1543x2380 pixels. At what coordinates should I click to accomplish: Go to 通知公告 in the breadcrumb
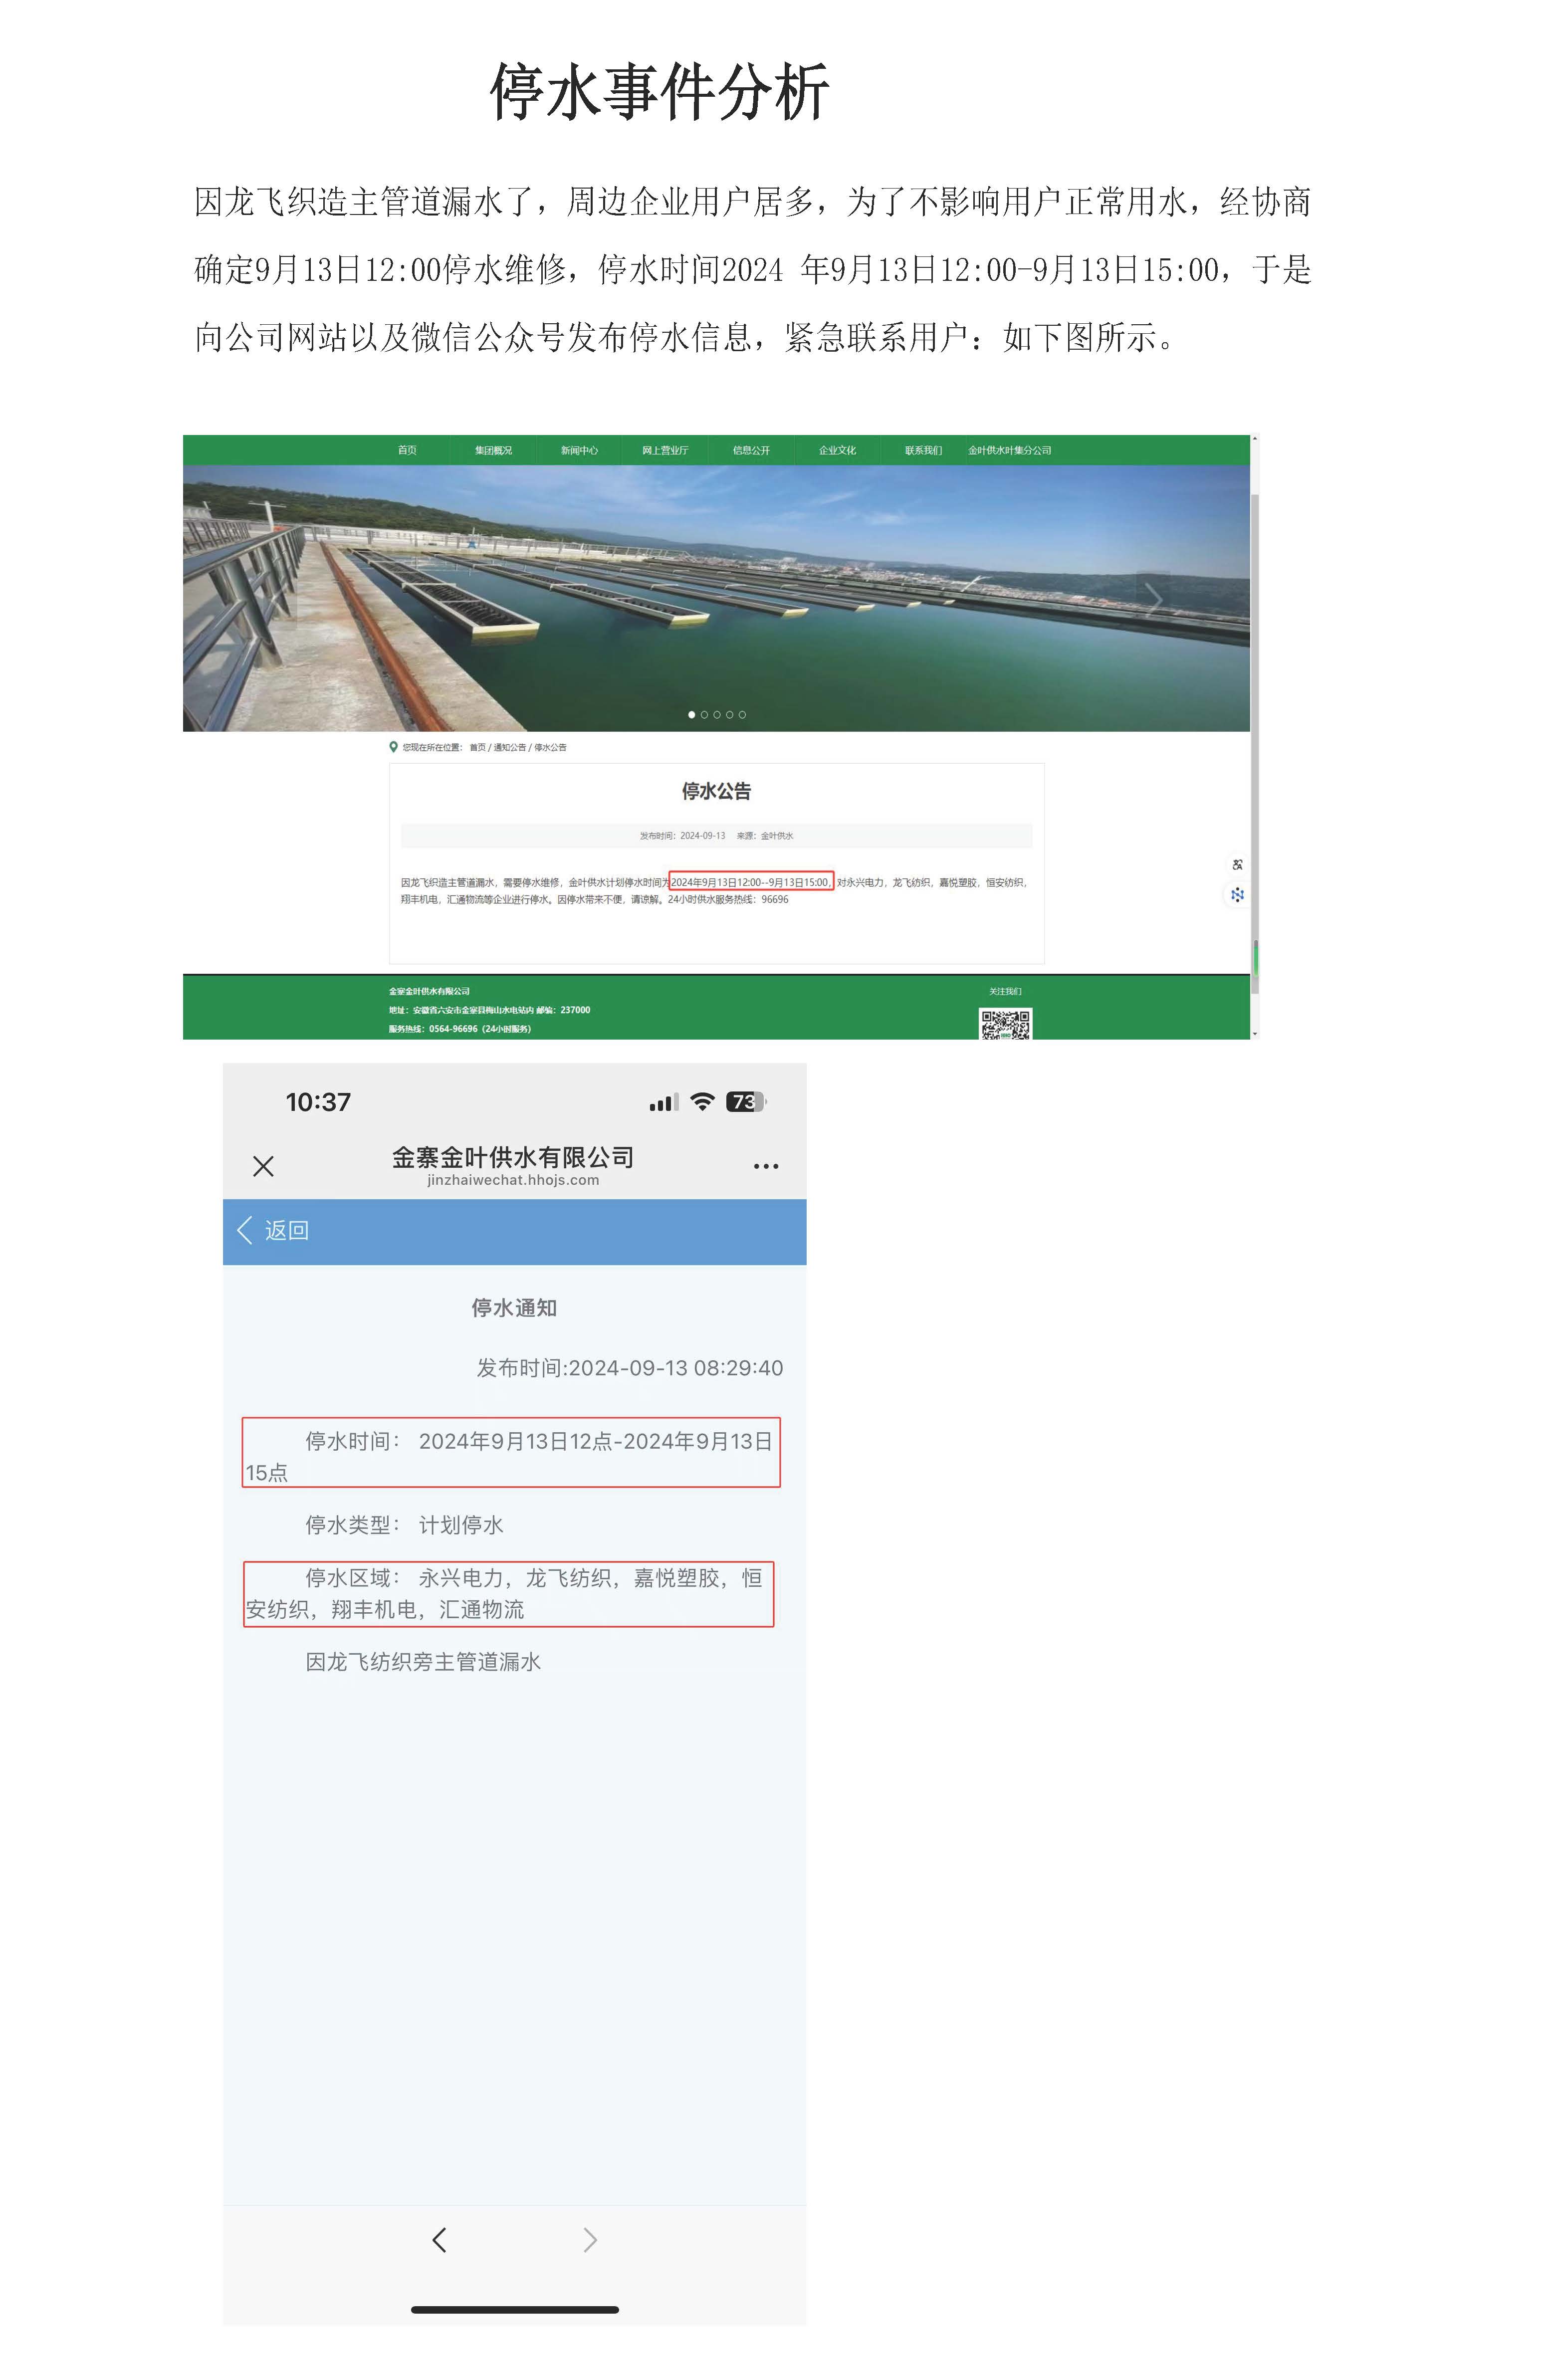[x=509, y=747]
